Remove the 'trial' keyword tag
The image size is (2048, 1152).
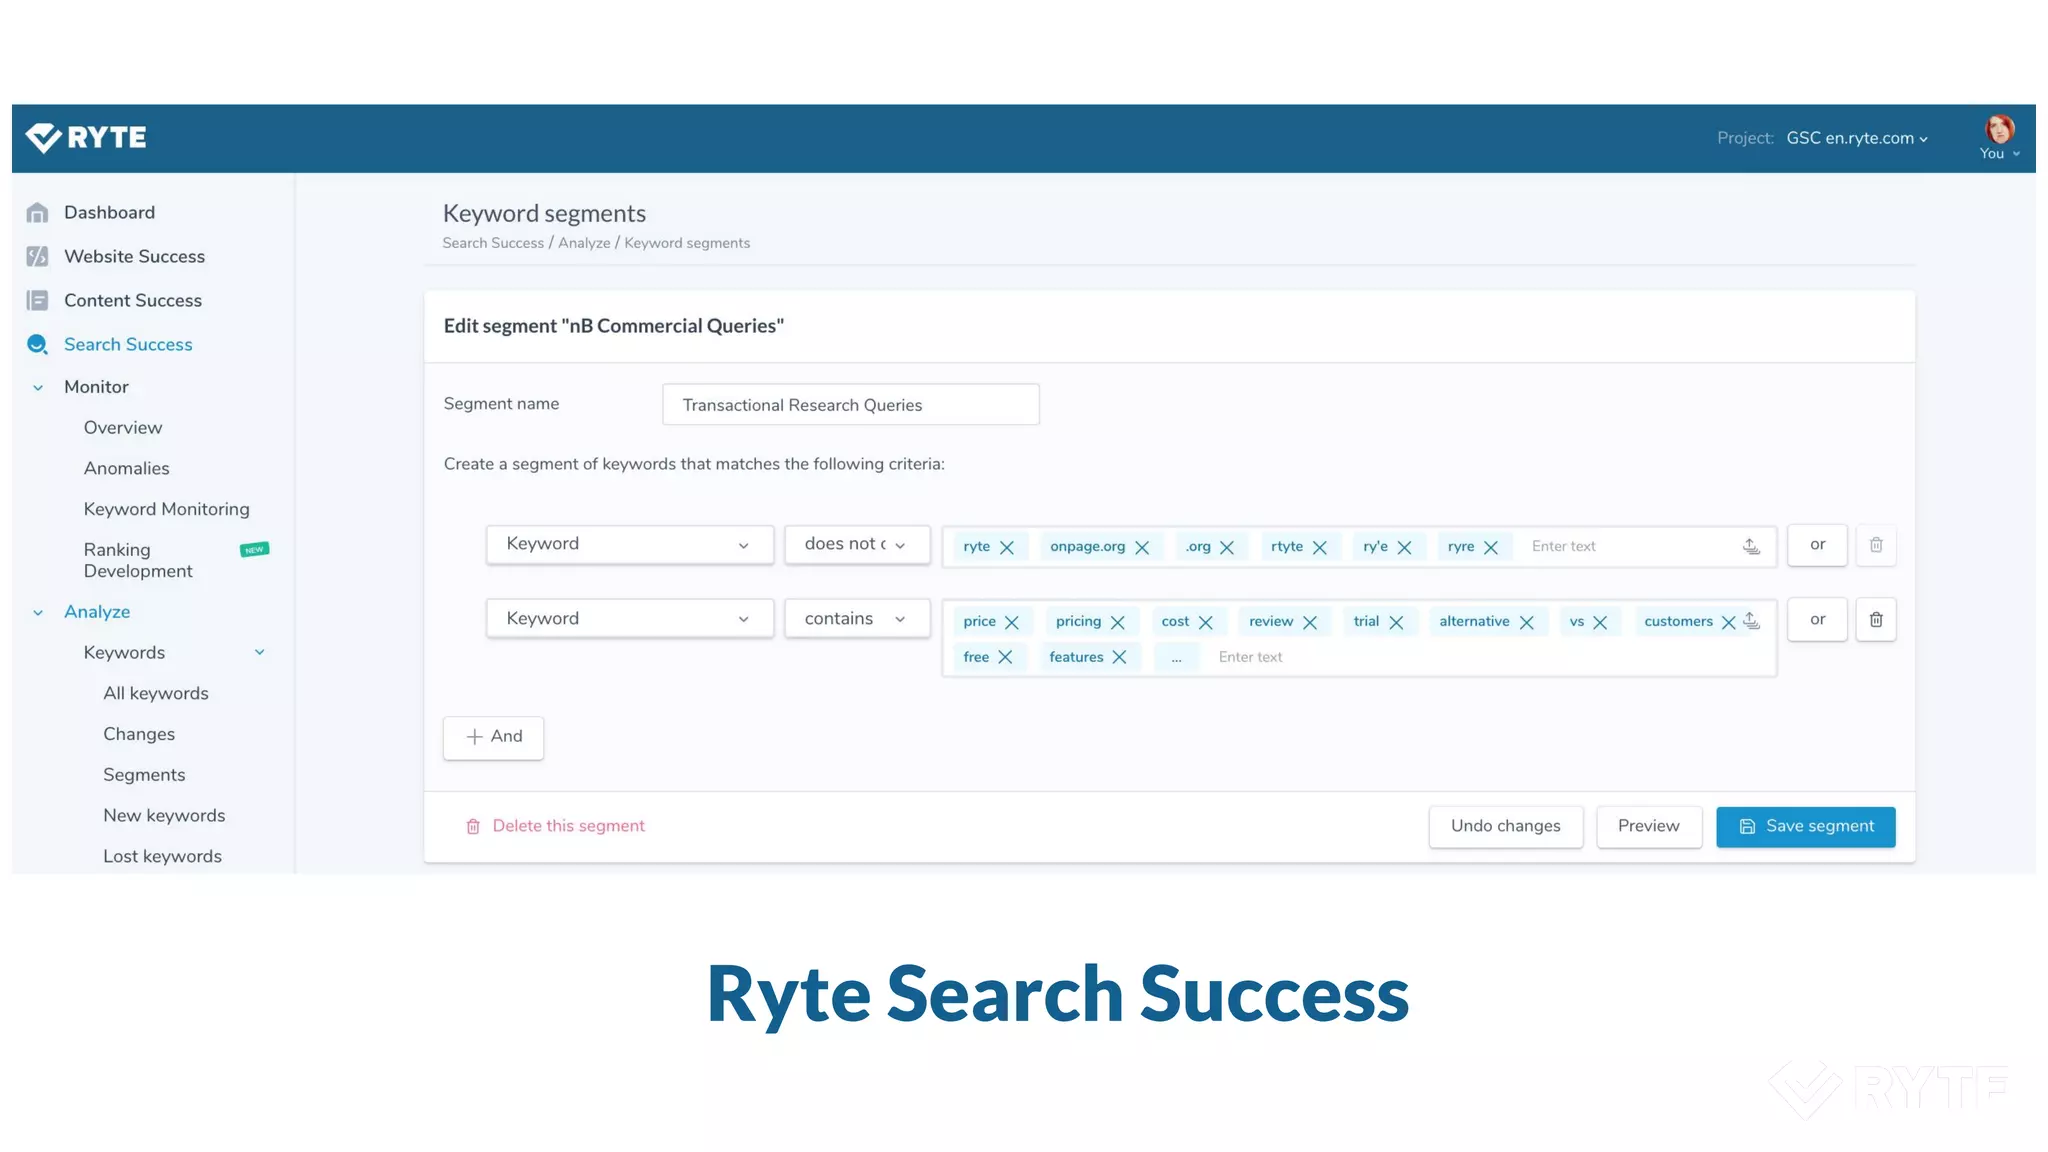coord(1396,622)
